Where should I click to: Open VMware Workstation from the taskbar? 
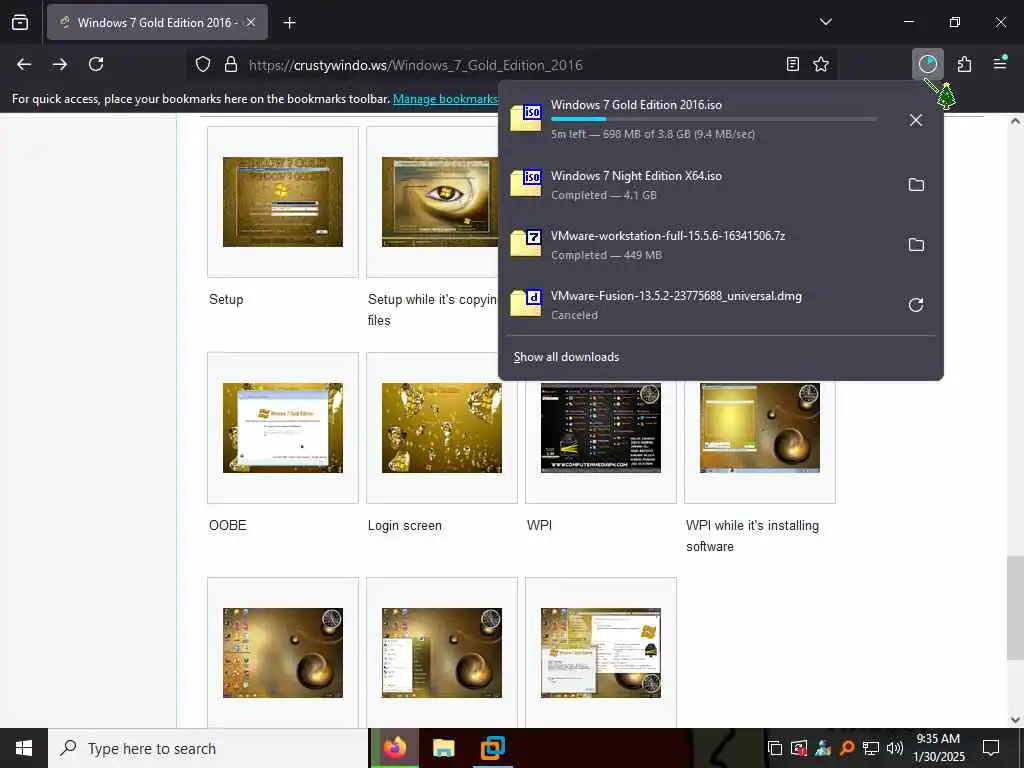492,748
